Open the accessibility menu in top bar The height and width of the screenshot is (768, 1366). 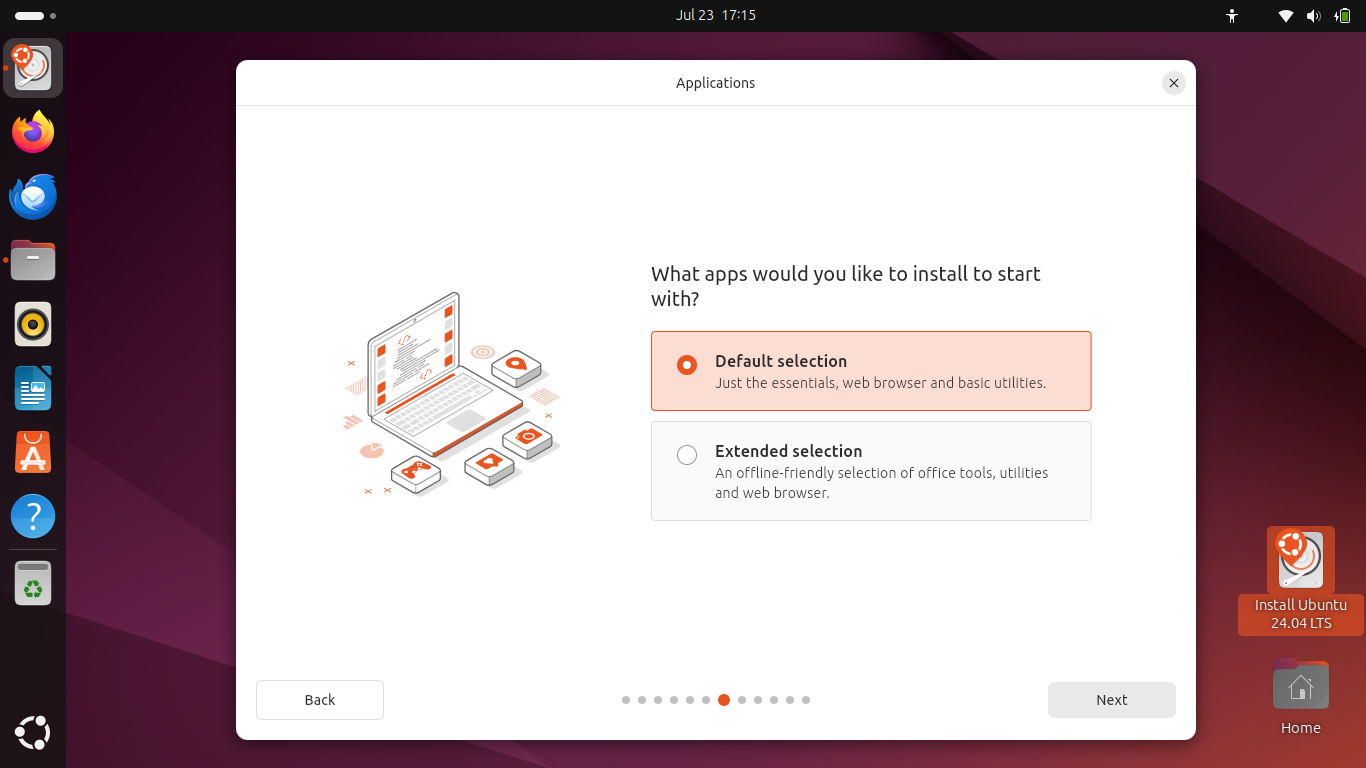1232,16
